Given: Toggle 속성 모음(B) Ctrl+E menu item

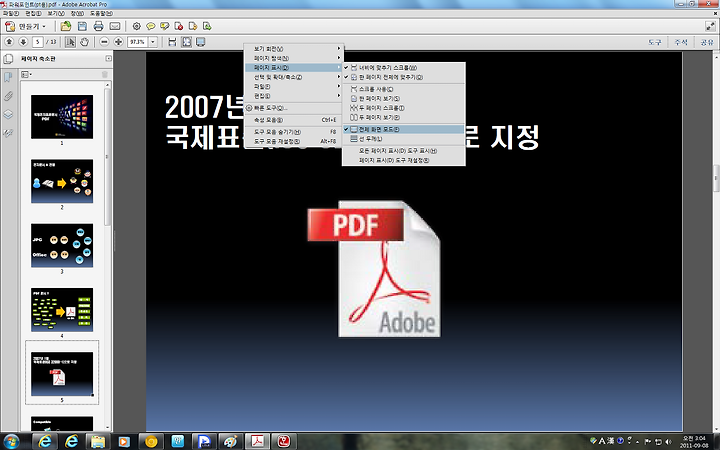Looking at the screenshot, I should point(294,120).
